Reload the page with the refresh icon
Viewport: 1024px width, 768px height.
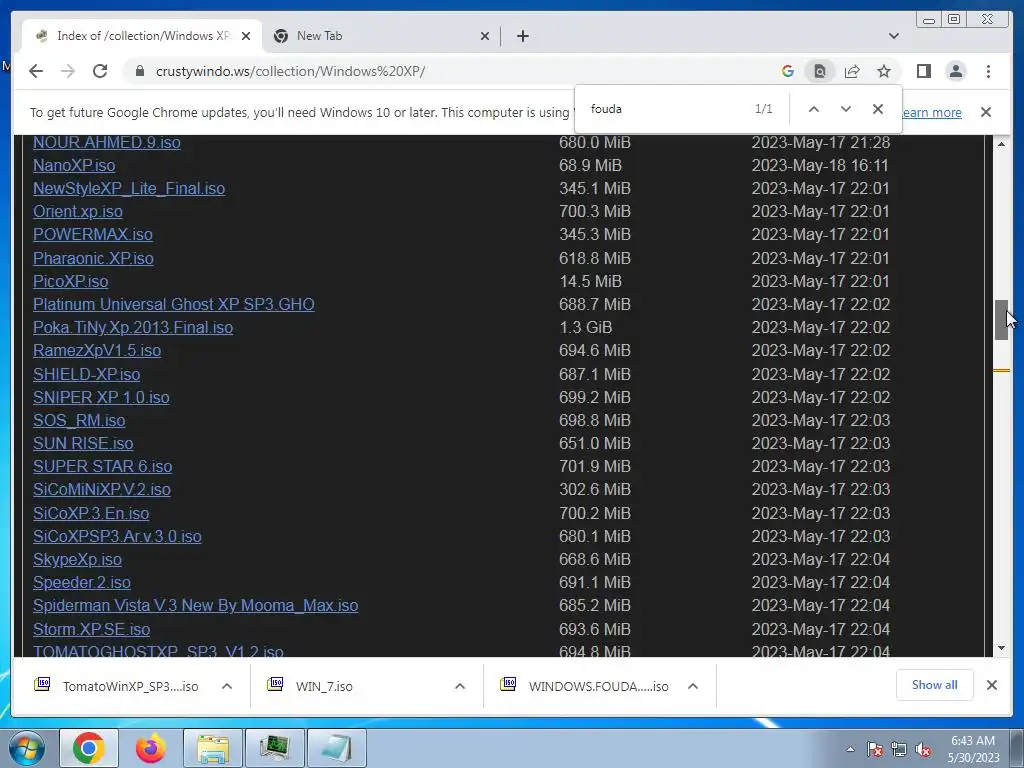tap(100, 71)
